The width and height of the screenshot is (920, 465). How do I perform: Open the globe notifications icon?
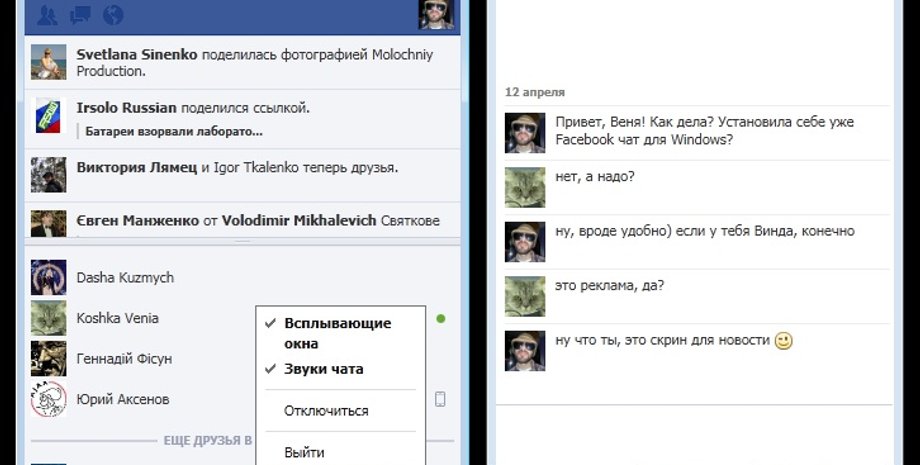click(113, 15)
